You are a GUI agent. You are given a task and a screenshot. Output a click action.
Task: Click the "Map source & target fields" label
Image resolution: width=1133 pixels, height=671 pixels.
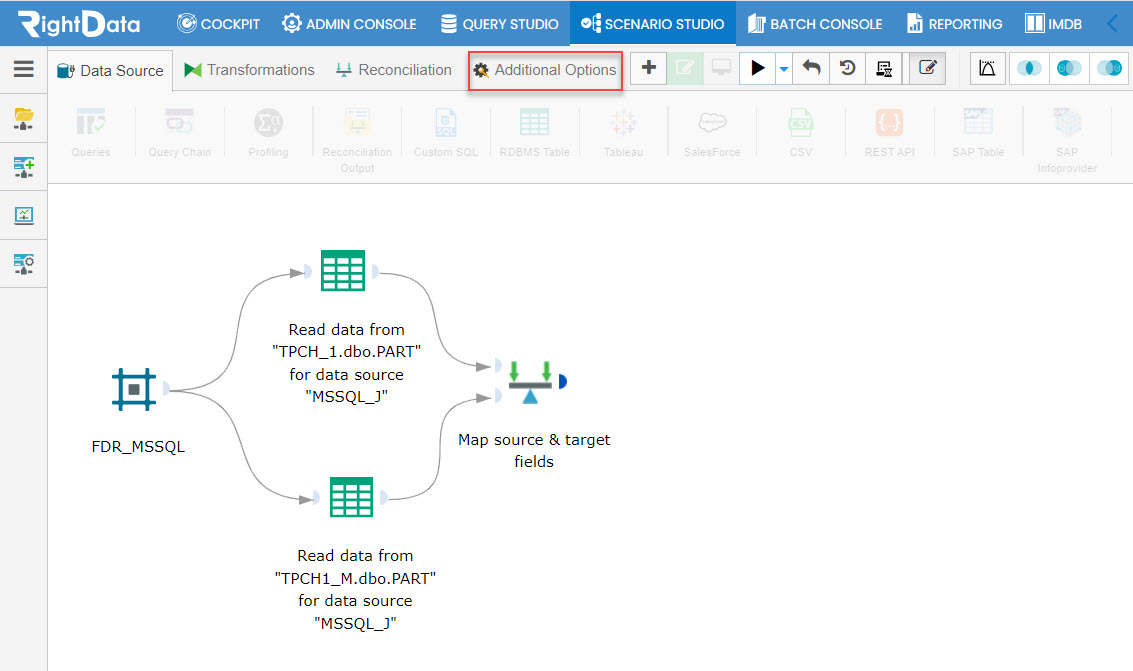coord(534,450)
